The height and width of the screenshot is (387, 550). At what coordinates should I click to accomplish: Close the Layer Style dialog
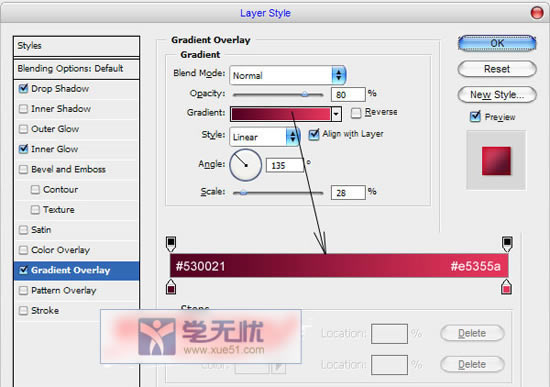[x=537, y=13]
